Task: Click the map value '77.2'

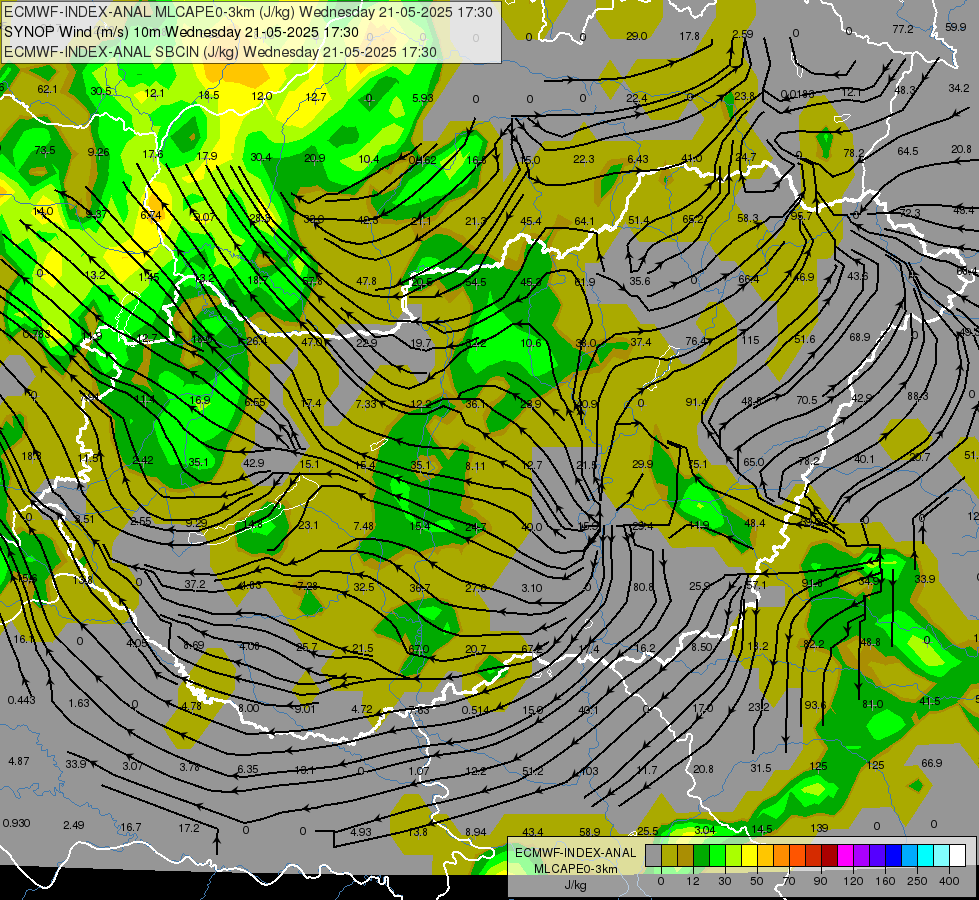Action: [x=903, y=29]
